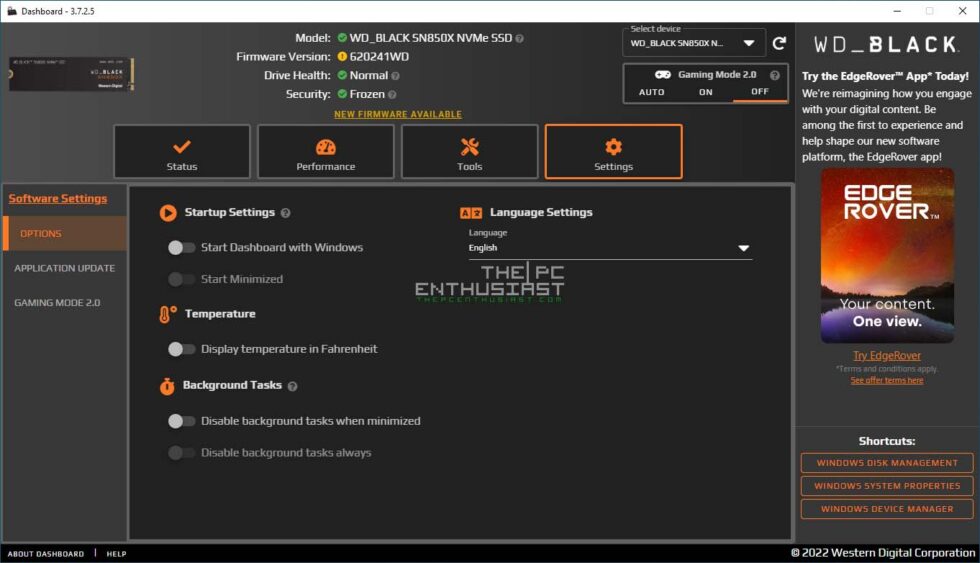This screenshot has width=980, height=563.
Task: Click the Gaming Mode 2.0 help icon
Action: (774, 75)
